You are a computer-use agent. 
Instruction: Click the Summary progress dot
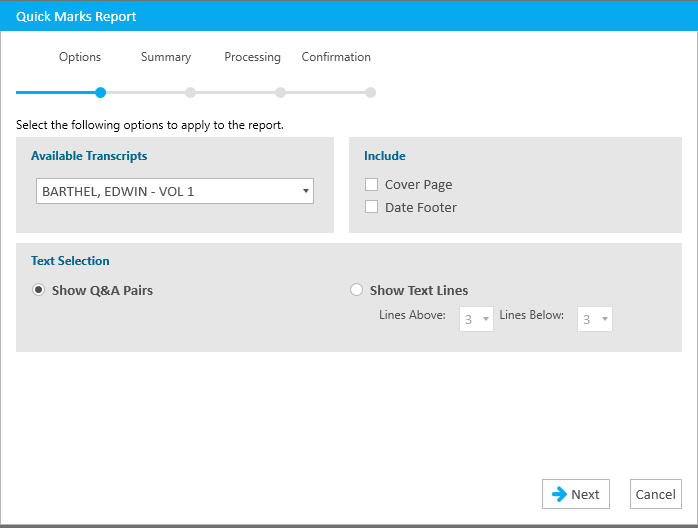click(191, 93)
